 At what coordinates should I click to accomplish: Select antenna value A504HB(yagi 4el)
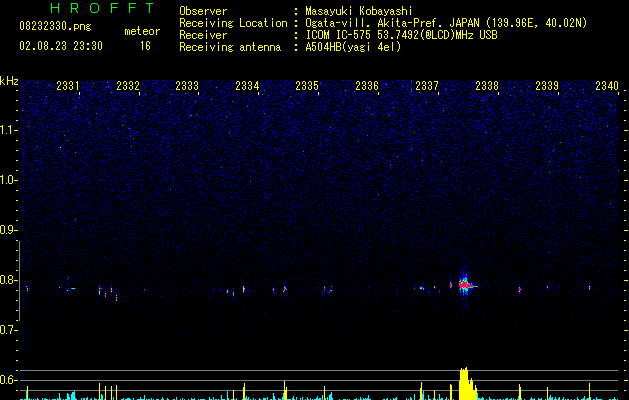pyautogui.click(x=353, y=47)
